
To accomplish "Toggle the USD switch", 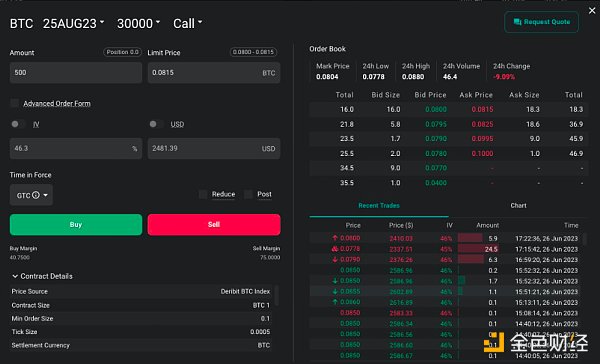I will point(156,124).
